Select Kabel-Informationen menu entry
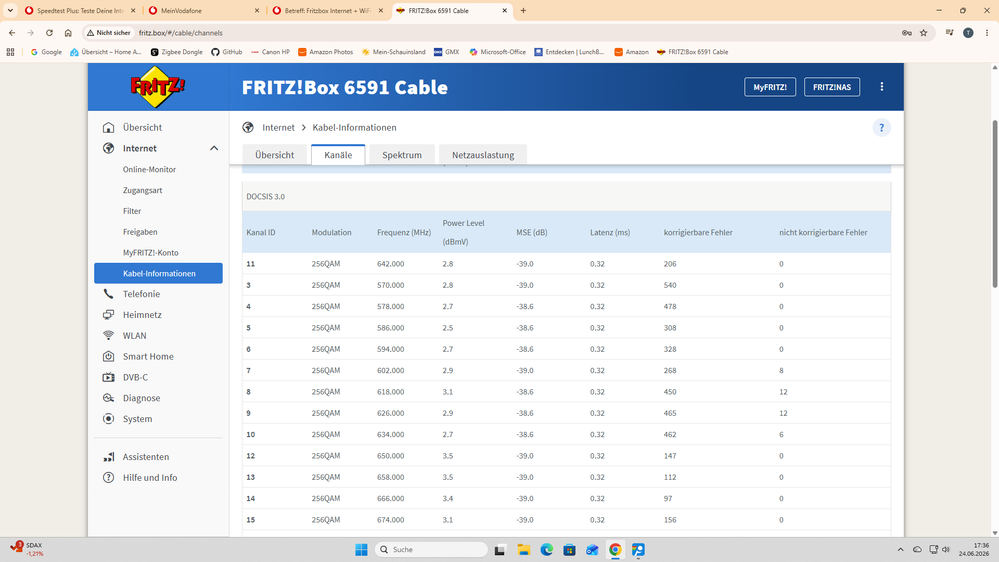This screenshot has height=562, width=999. [x=158, y=273]
